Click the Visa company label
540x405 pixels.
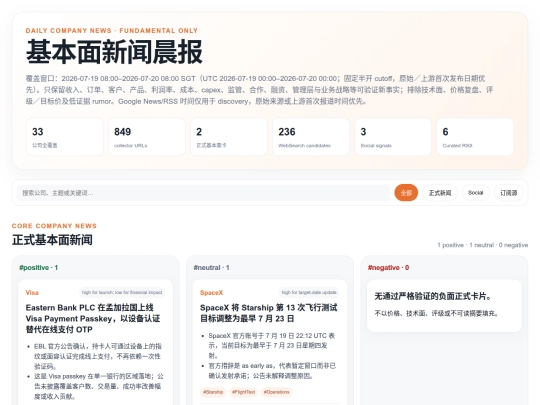point(32,293)
